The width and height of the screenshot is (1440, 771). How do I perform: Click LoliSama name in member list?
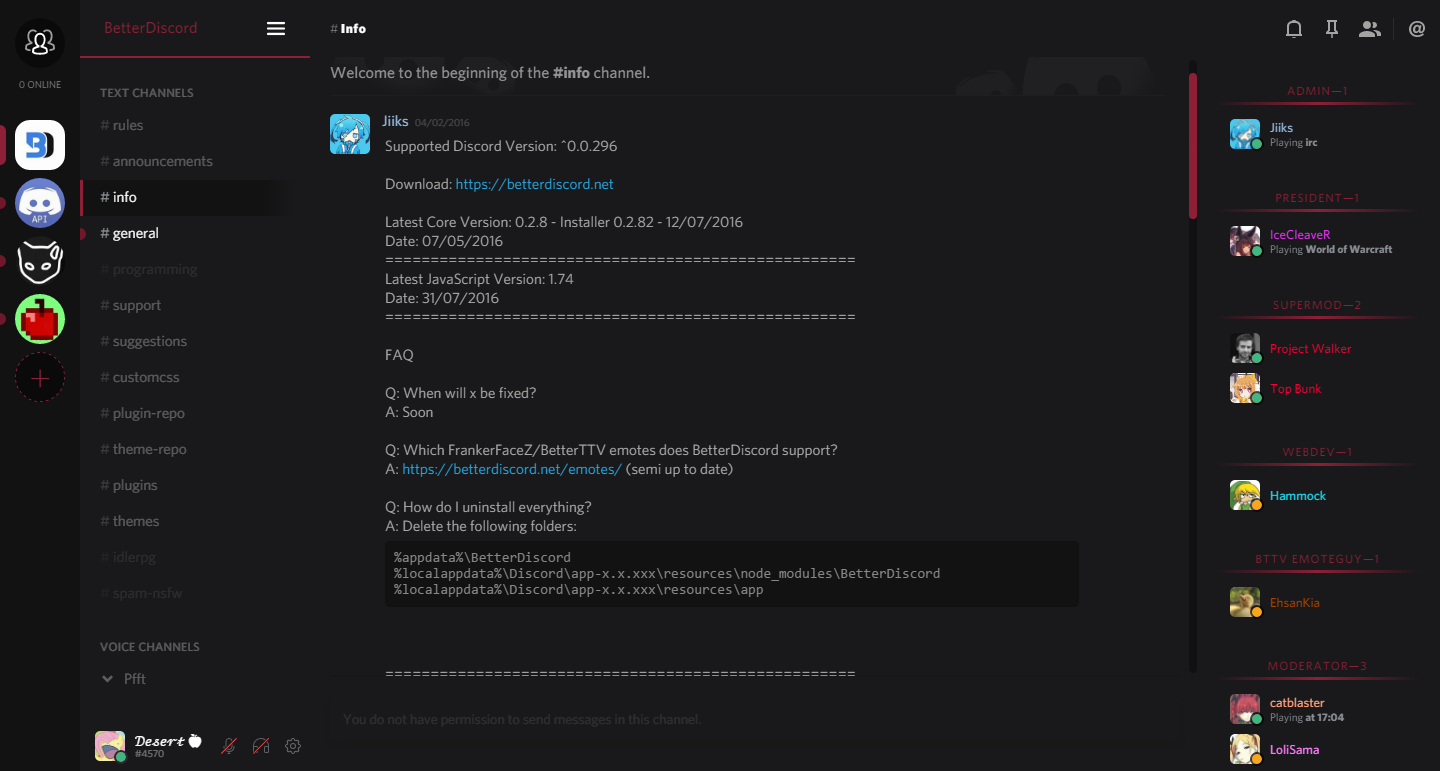(x=1294, y=750)
